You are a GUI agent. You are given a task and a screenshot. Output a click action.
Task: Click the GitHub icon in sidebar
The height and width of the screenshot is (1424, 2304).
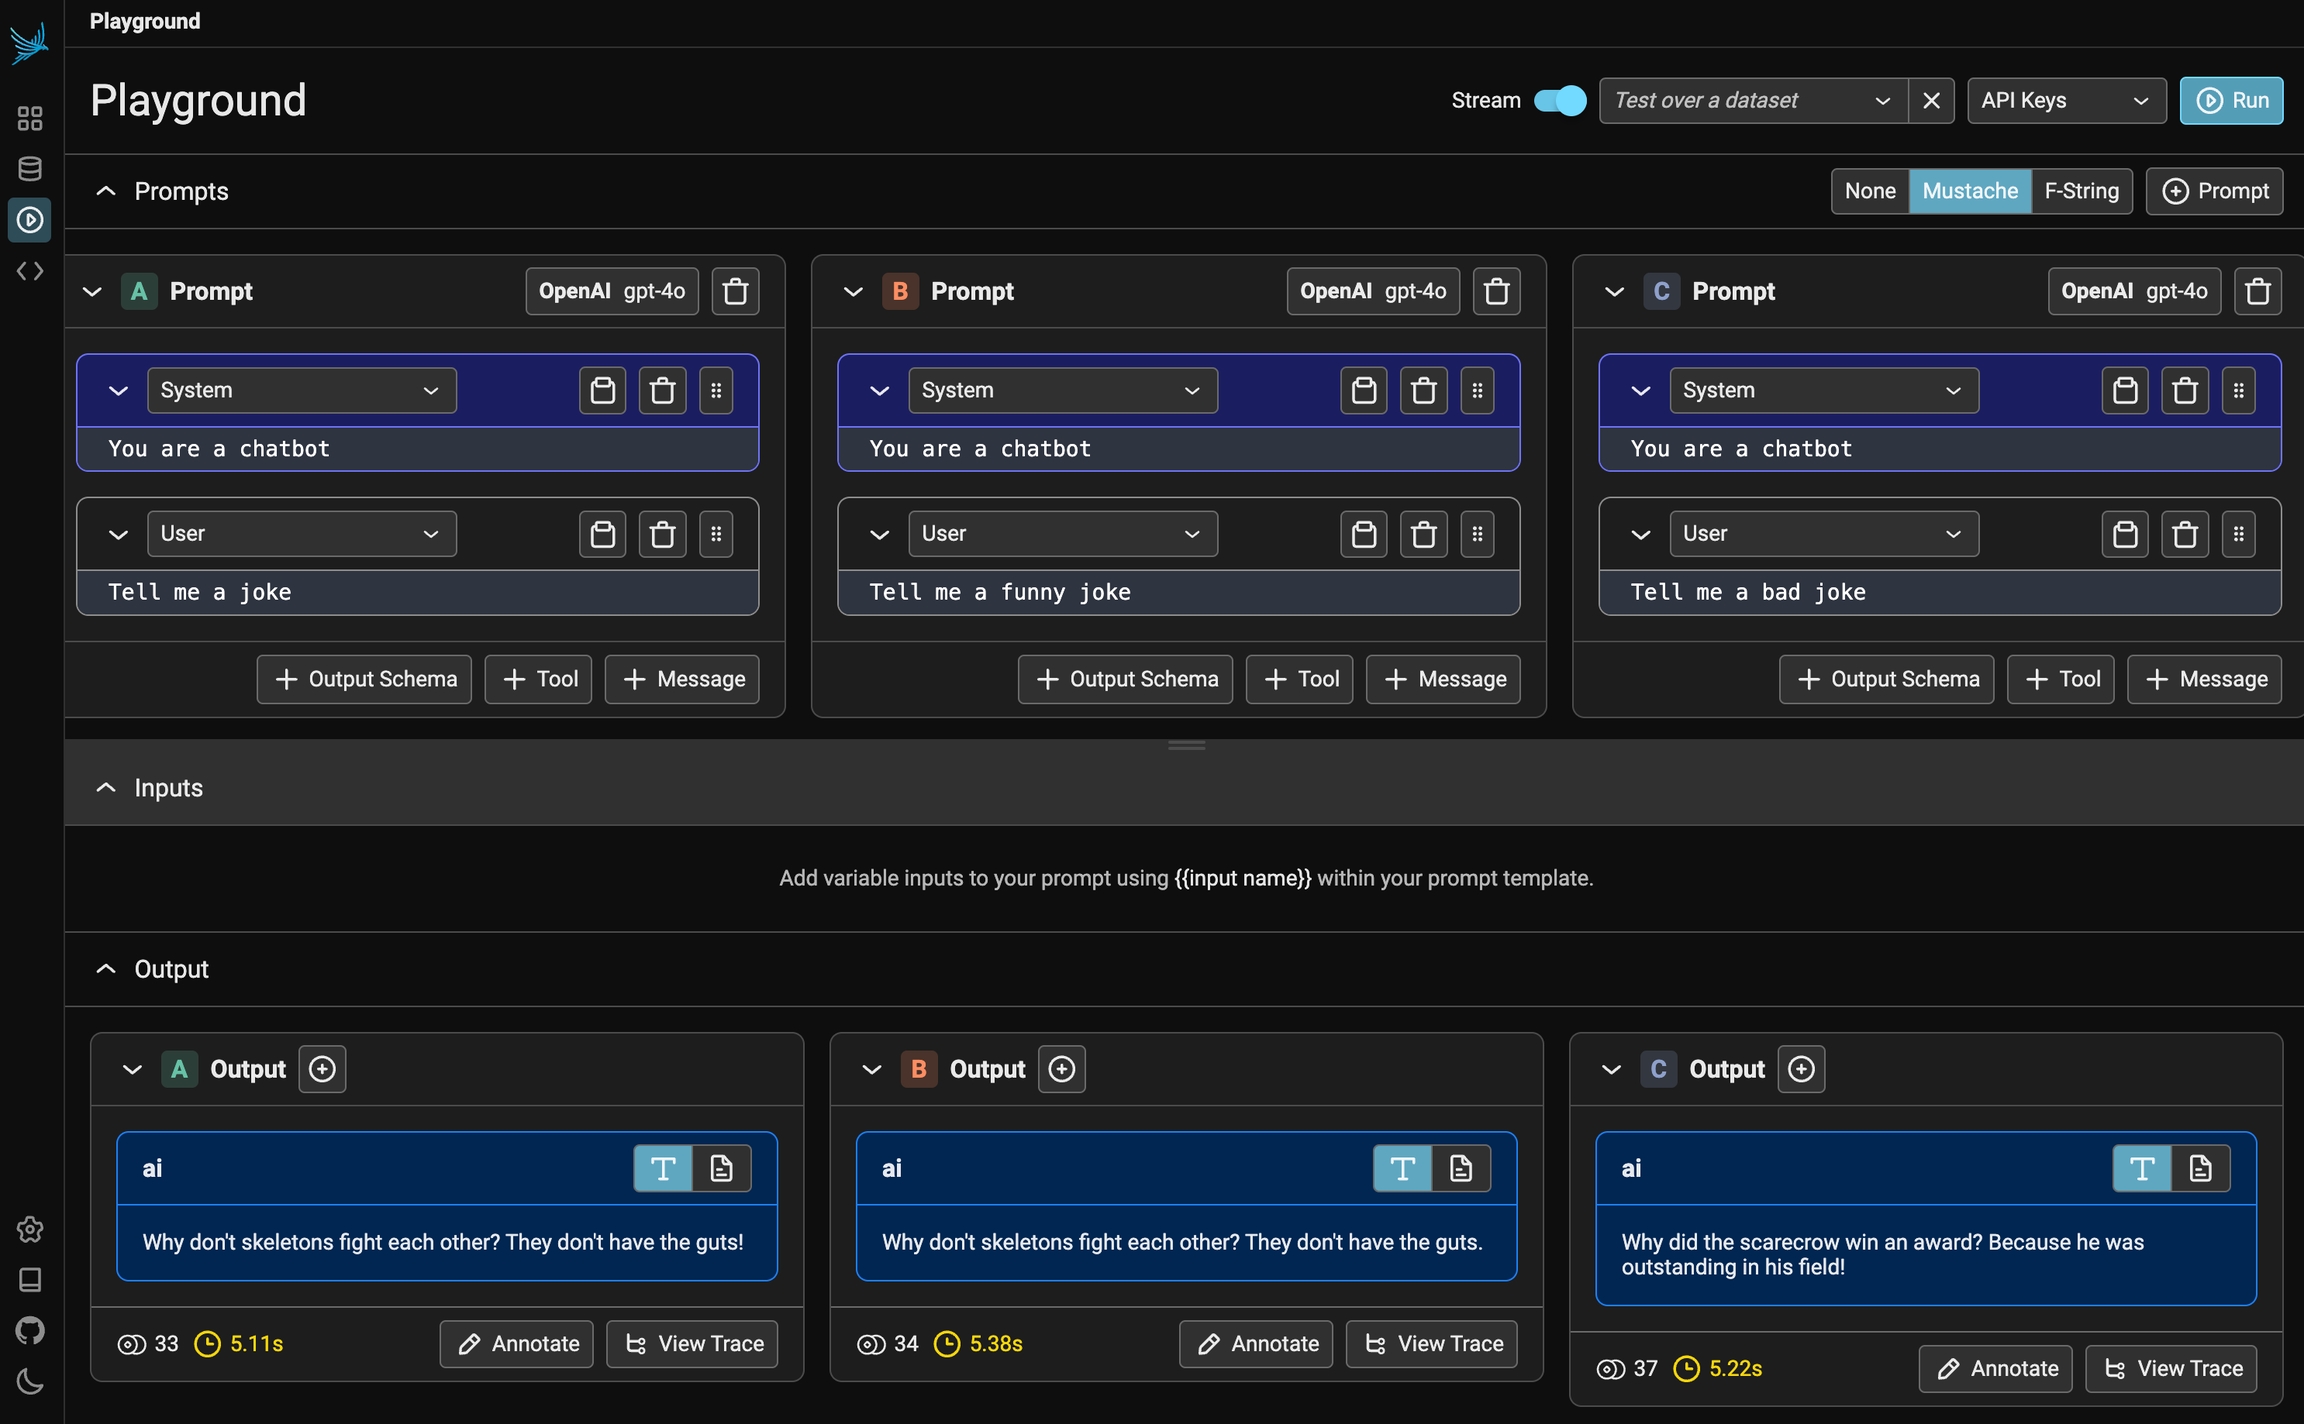30,1330
